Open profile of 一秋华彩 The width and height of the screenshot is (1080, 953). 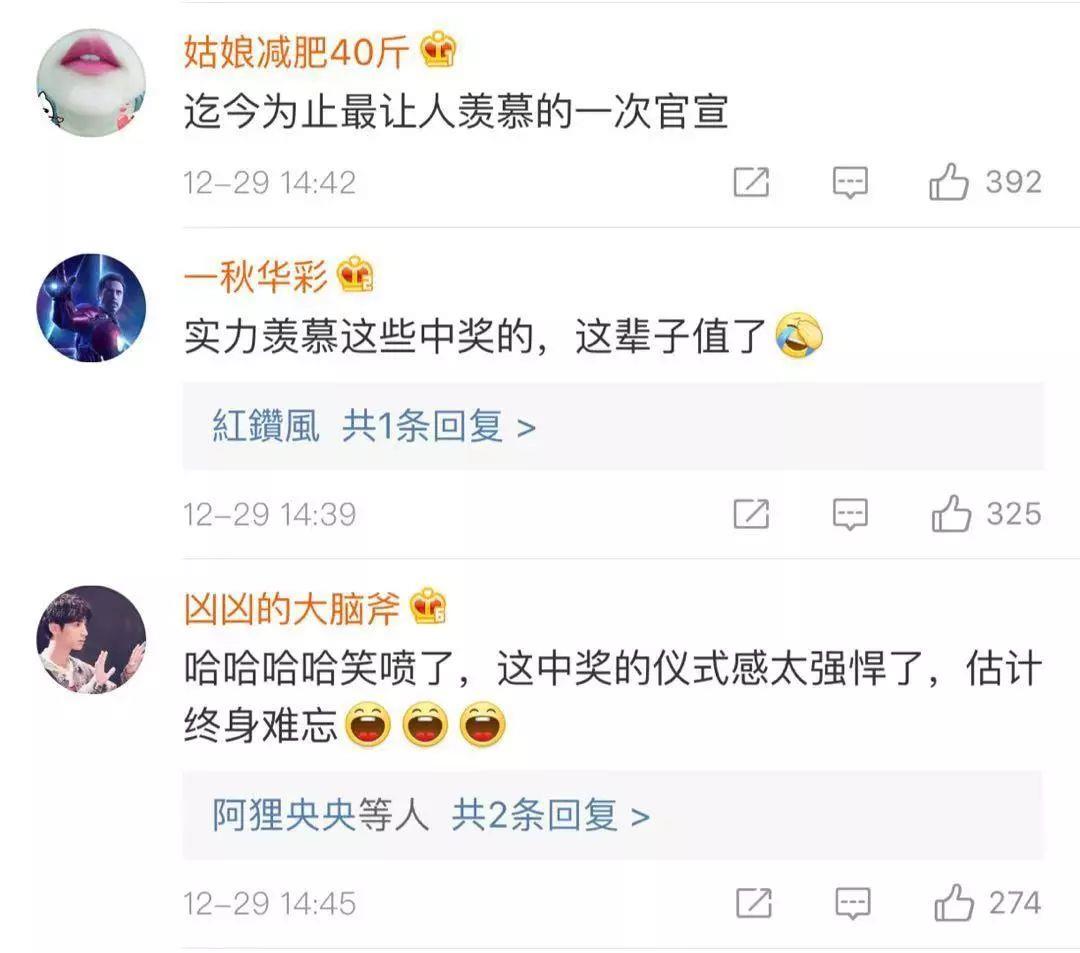pos(256,277)
